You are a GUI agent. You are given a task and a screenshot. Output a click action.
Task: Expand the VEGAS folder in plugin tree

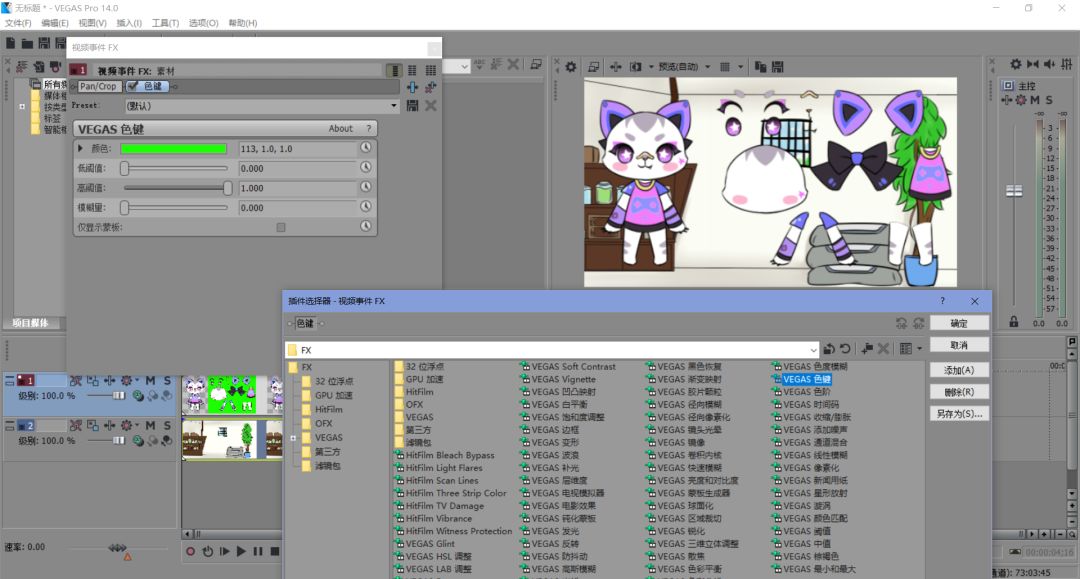[294, 438]
